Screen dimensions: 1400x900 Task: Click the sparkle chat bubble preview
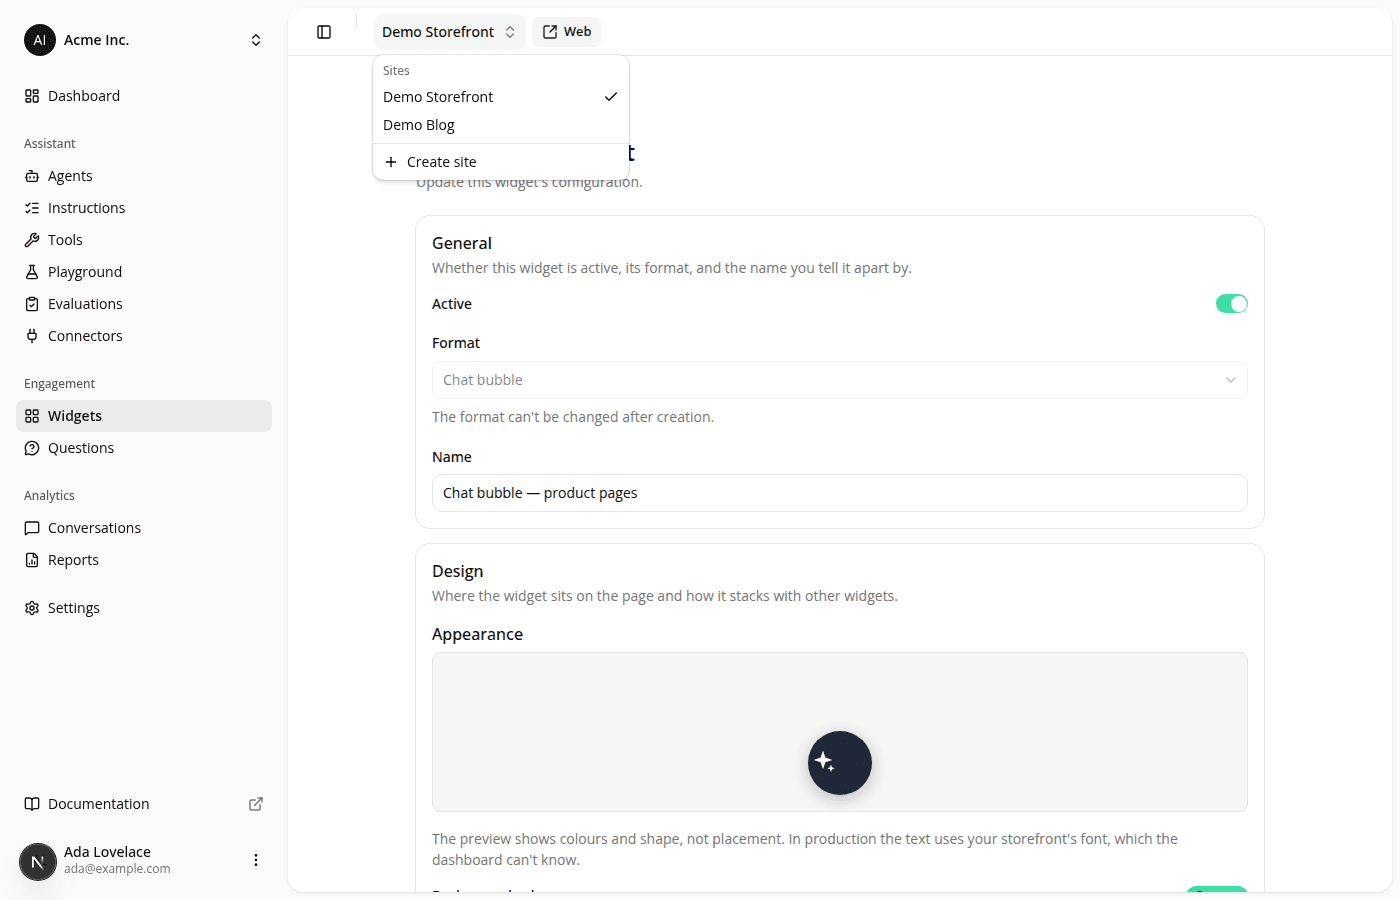(840, 763)
